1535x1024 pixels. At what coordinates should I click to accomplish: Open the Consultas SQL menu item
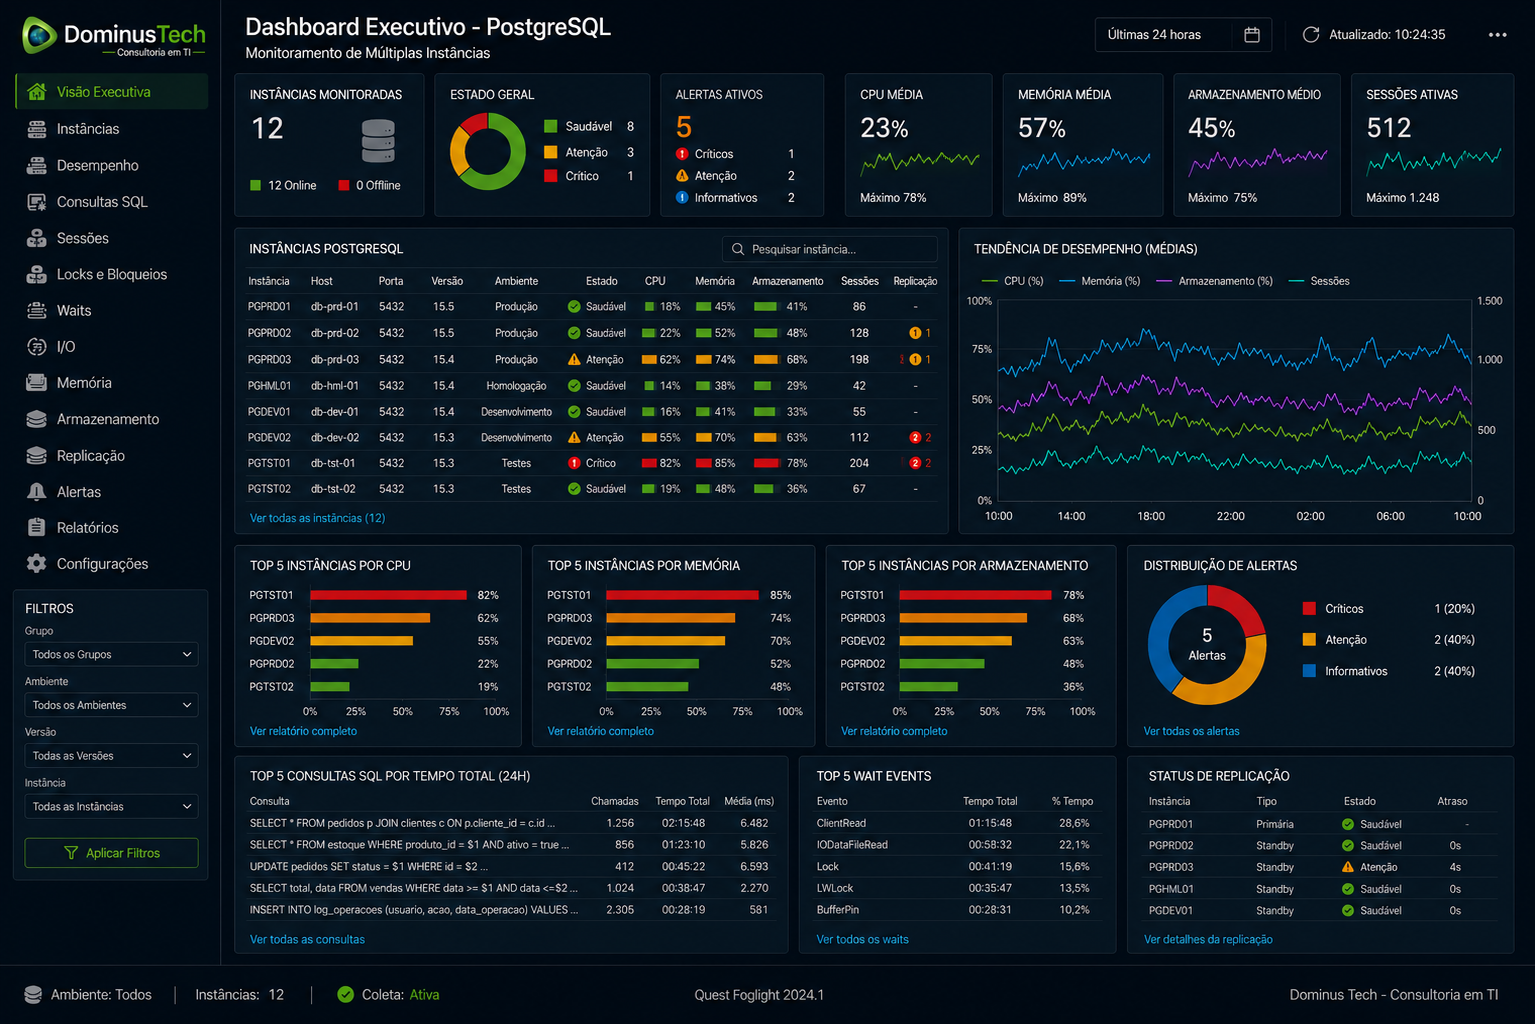tap(112, 202)
